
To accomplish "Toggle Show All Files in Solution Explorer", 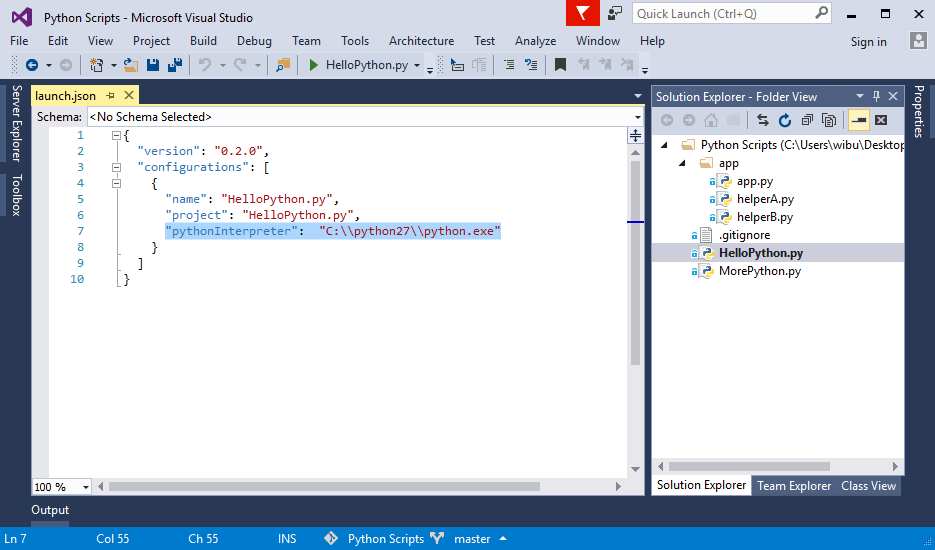I will [x=829, y=120].
